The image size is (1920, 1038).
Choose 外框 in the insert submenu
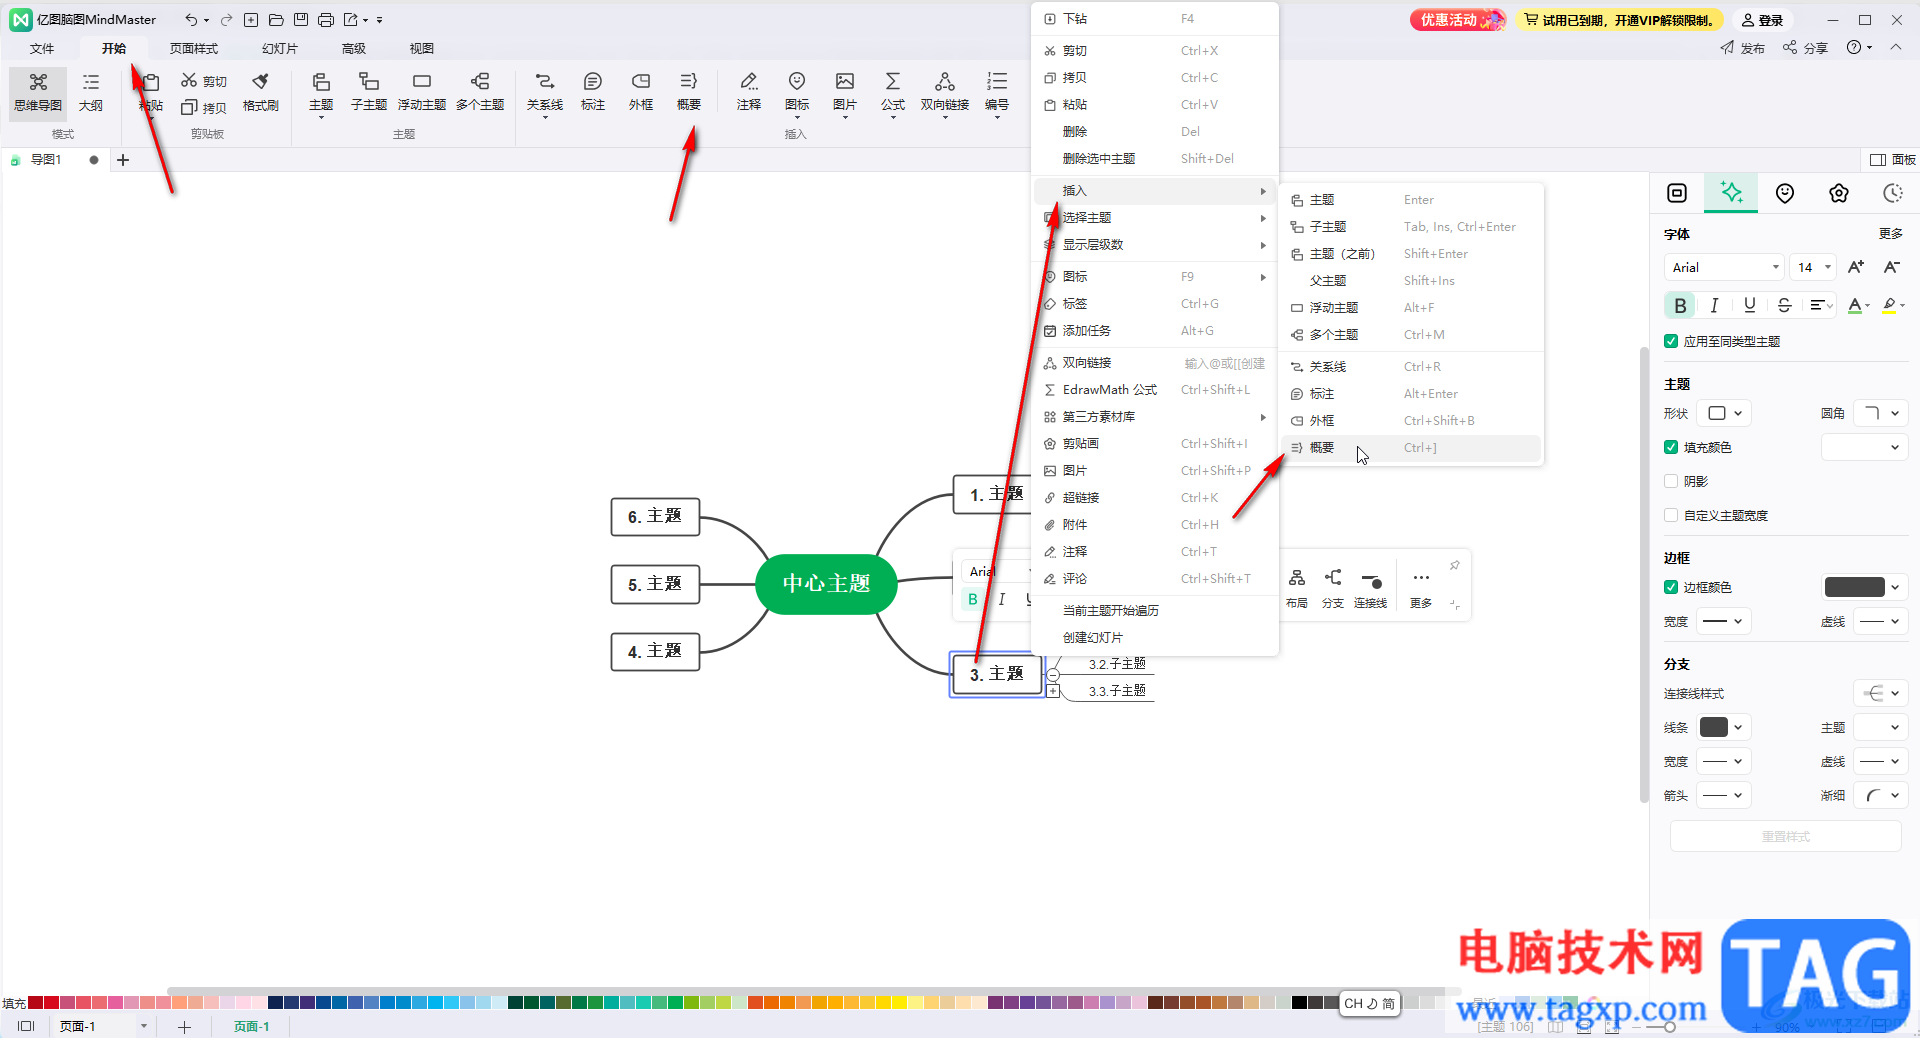[x=1411, y=421]
